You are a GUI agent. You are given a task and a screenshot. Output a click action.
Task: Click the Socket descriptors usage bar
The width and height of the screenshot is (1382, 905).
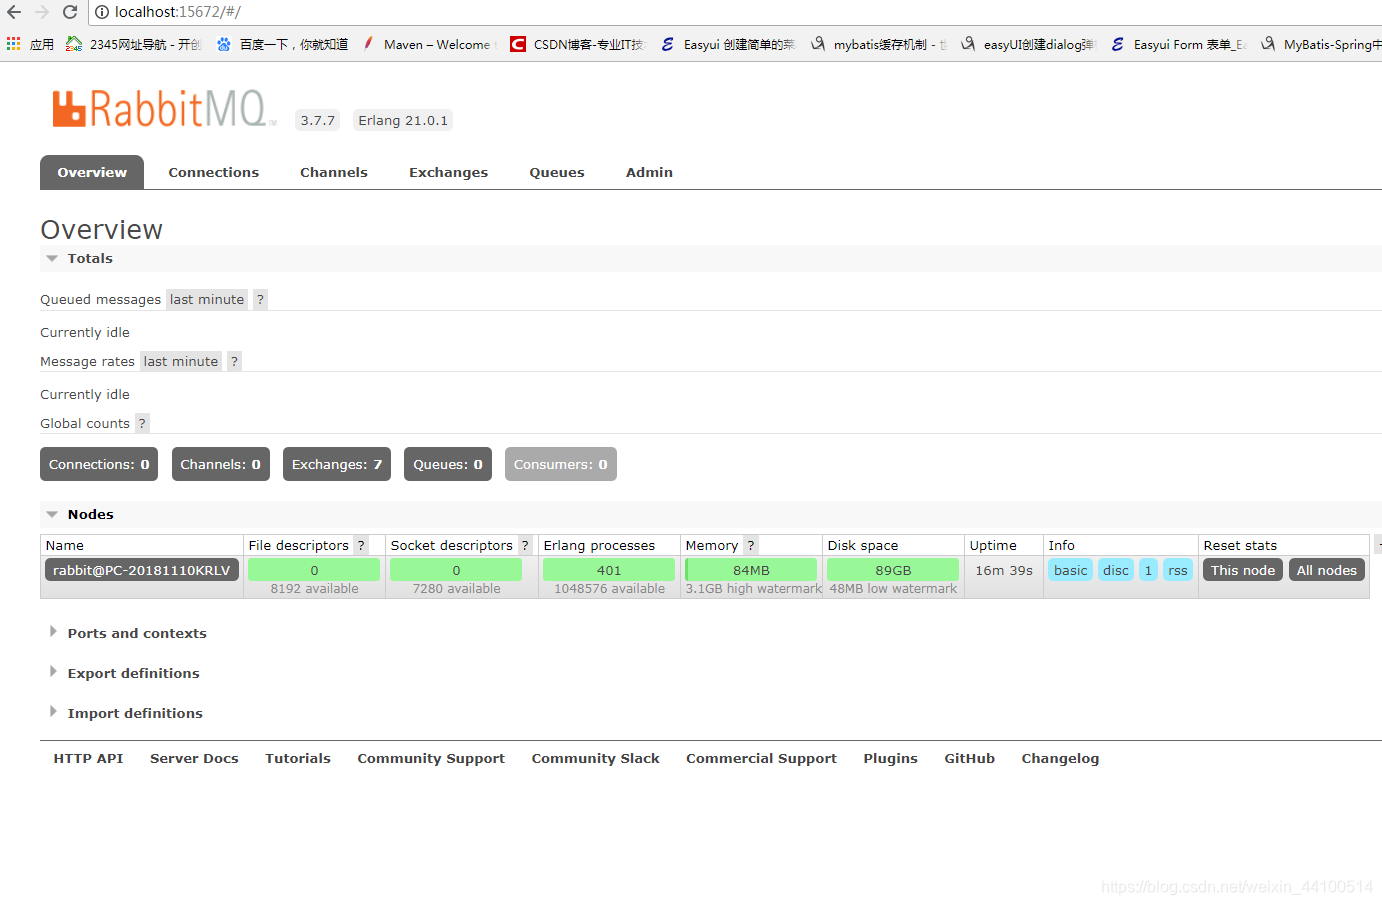point(456,570)
